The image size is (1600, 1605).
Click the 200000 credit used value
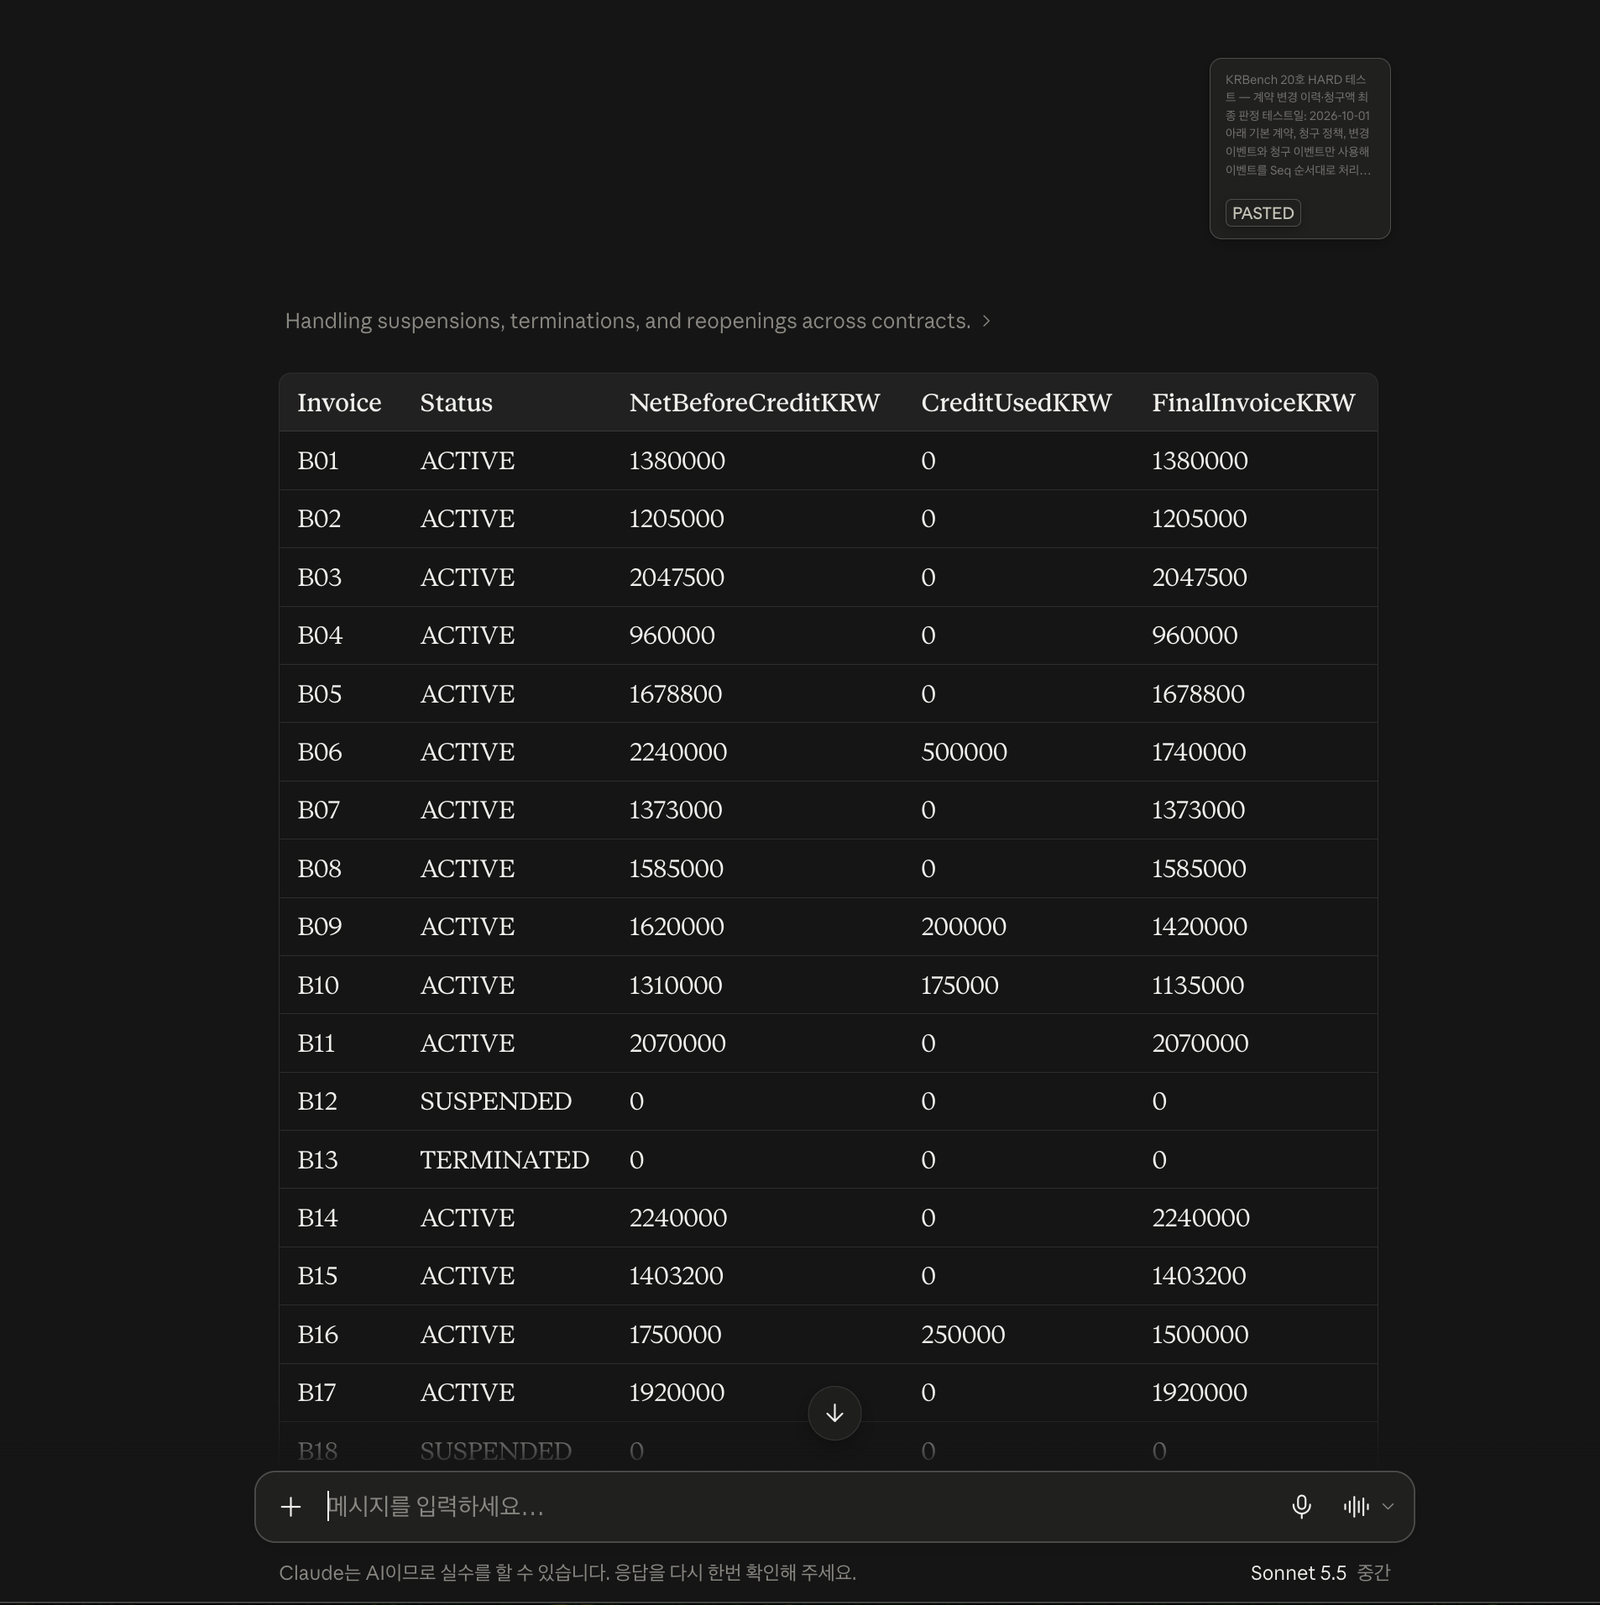coord(964,927)
